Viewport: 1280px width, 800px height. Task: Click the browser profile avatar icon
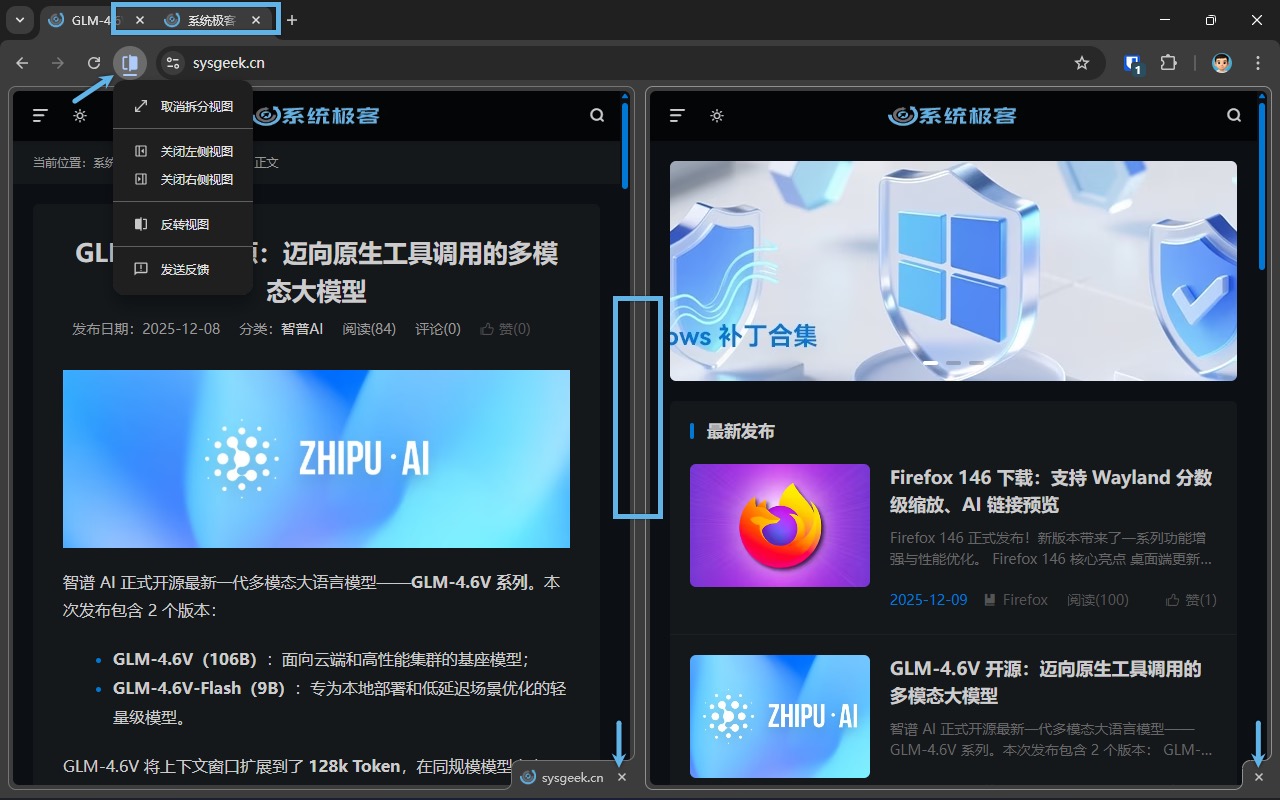pyautogui.click(x=1221, y=62)
